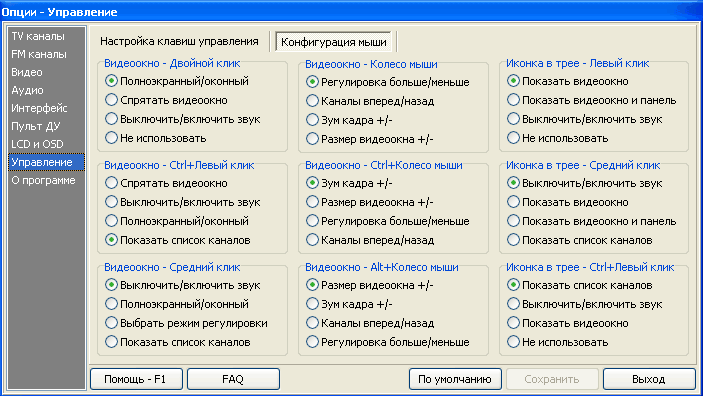Select Не использовать for Двойной клик
Viewport: 703px width, 396px height.
point(156,138)
